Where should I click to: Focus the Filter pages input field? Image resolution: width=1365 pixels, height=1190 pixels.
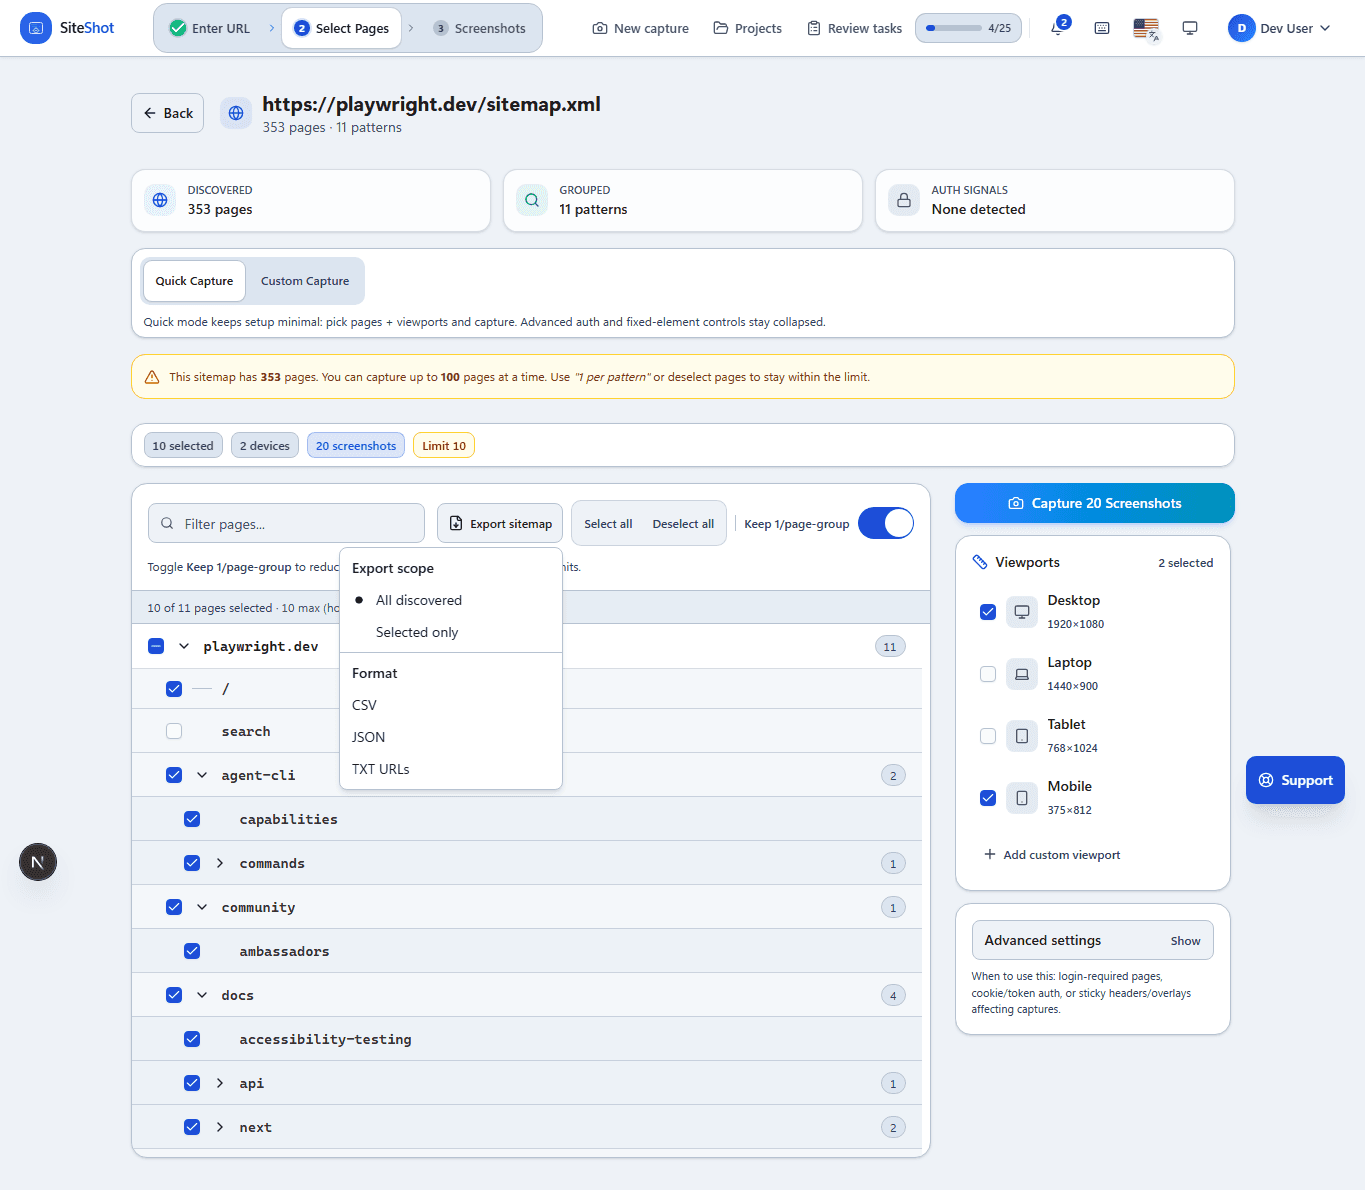[286, 523]
